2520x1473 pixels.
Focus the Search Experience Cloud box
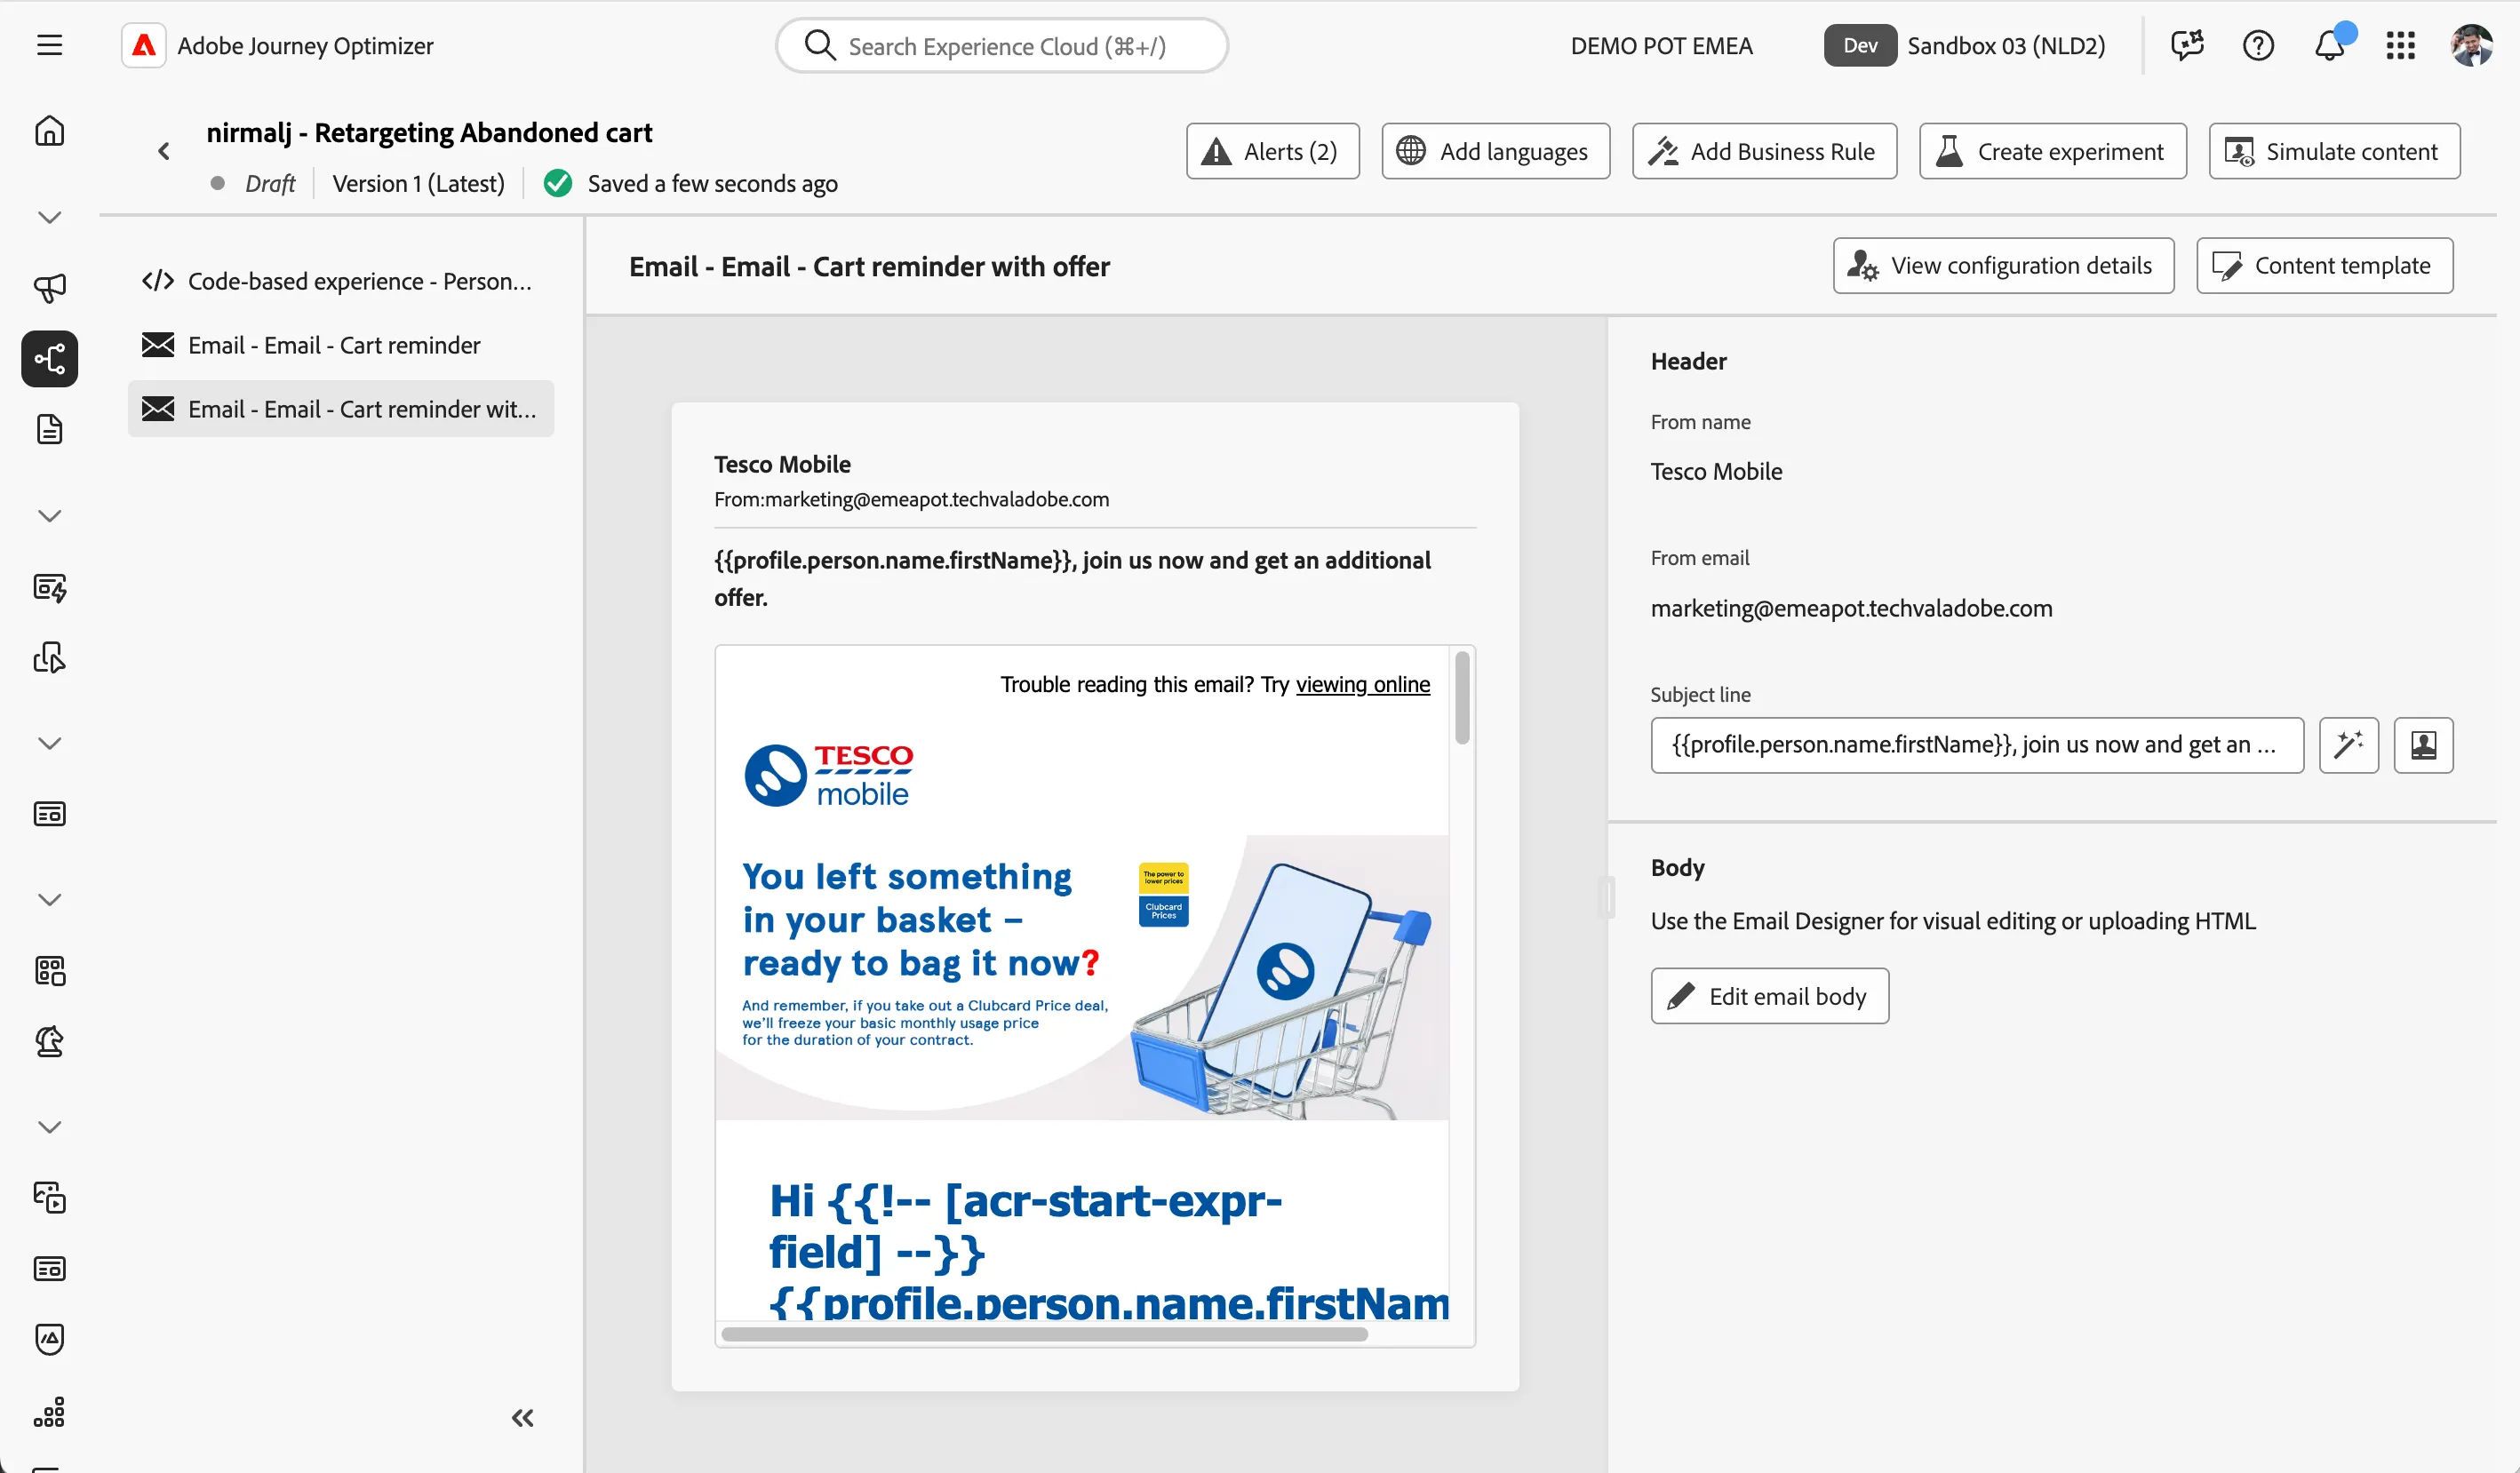pyautogui.click(x=1002, y=45)
